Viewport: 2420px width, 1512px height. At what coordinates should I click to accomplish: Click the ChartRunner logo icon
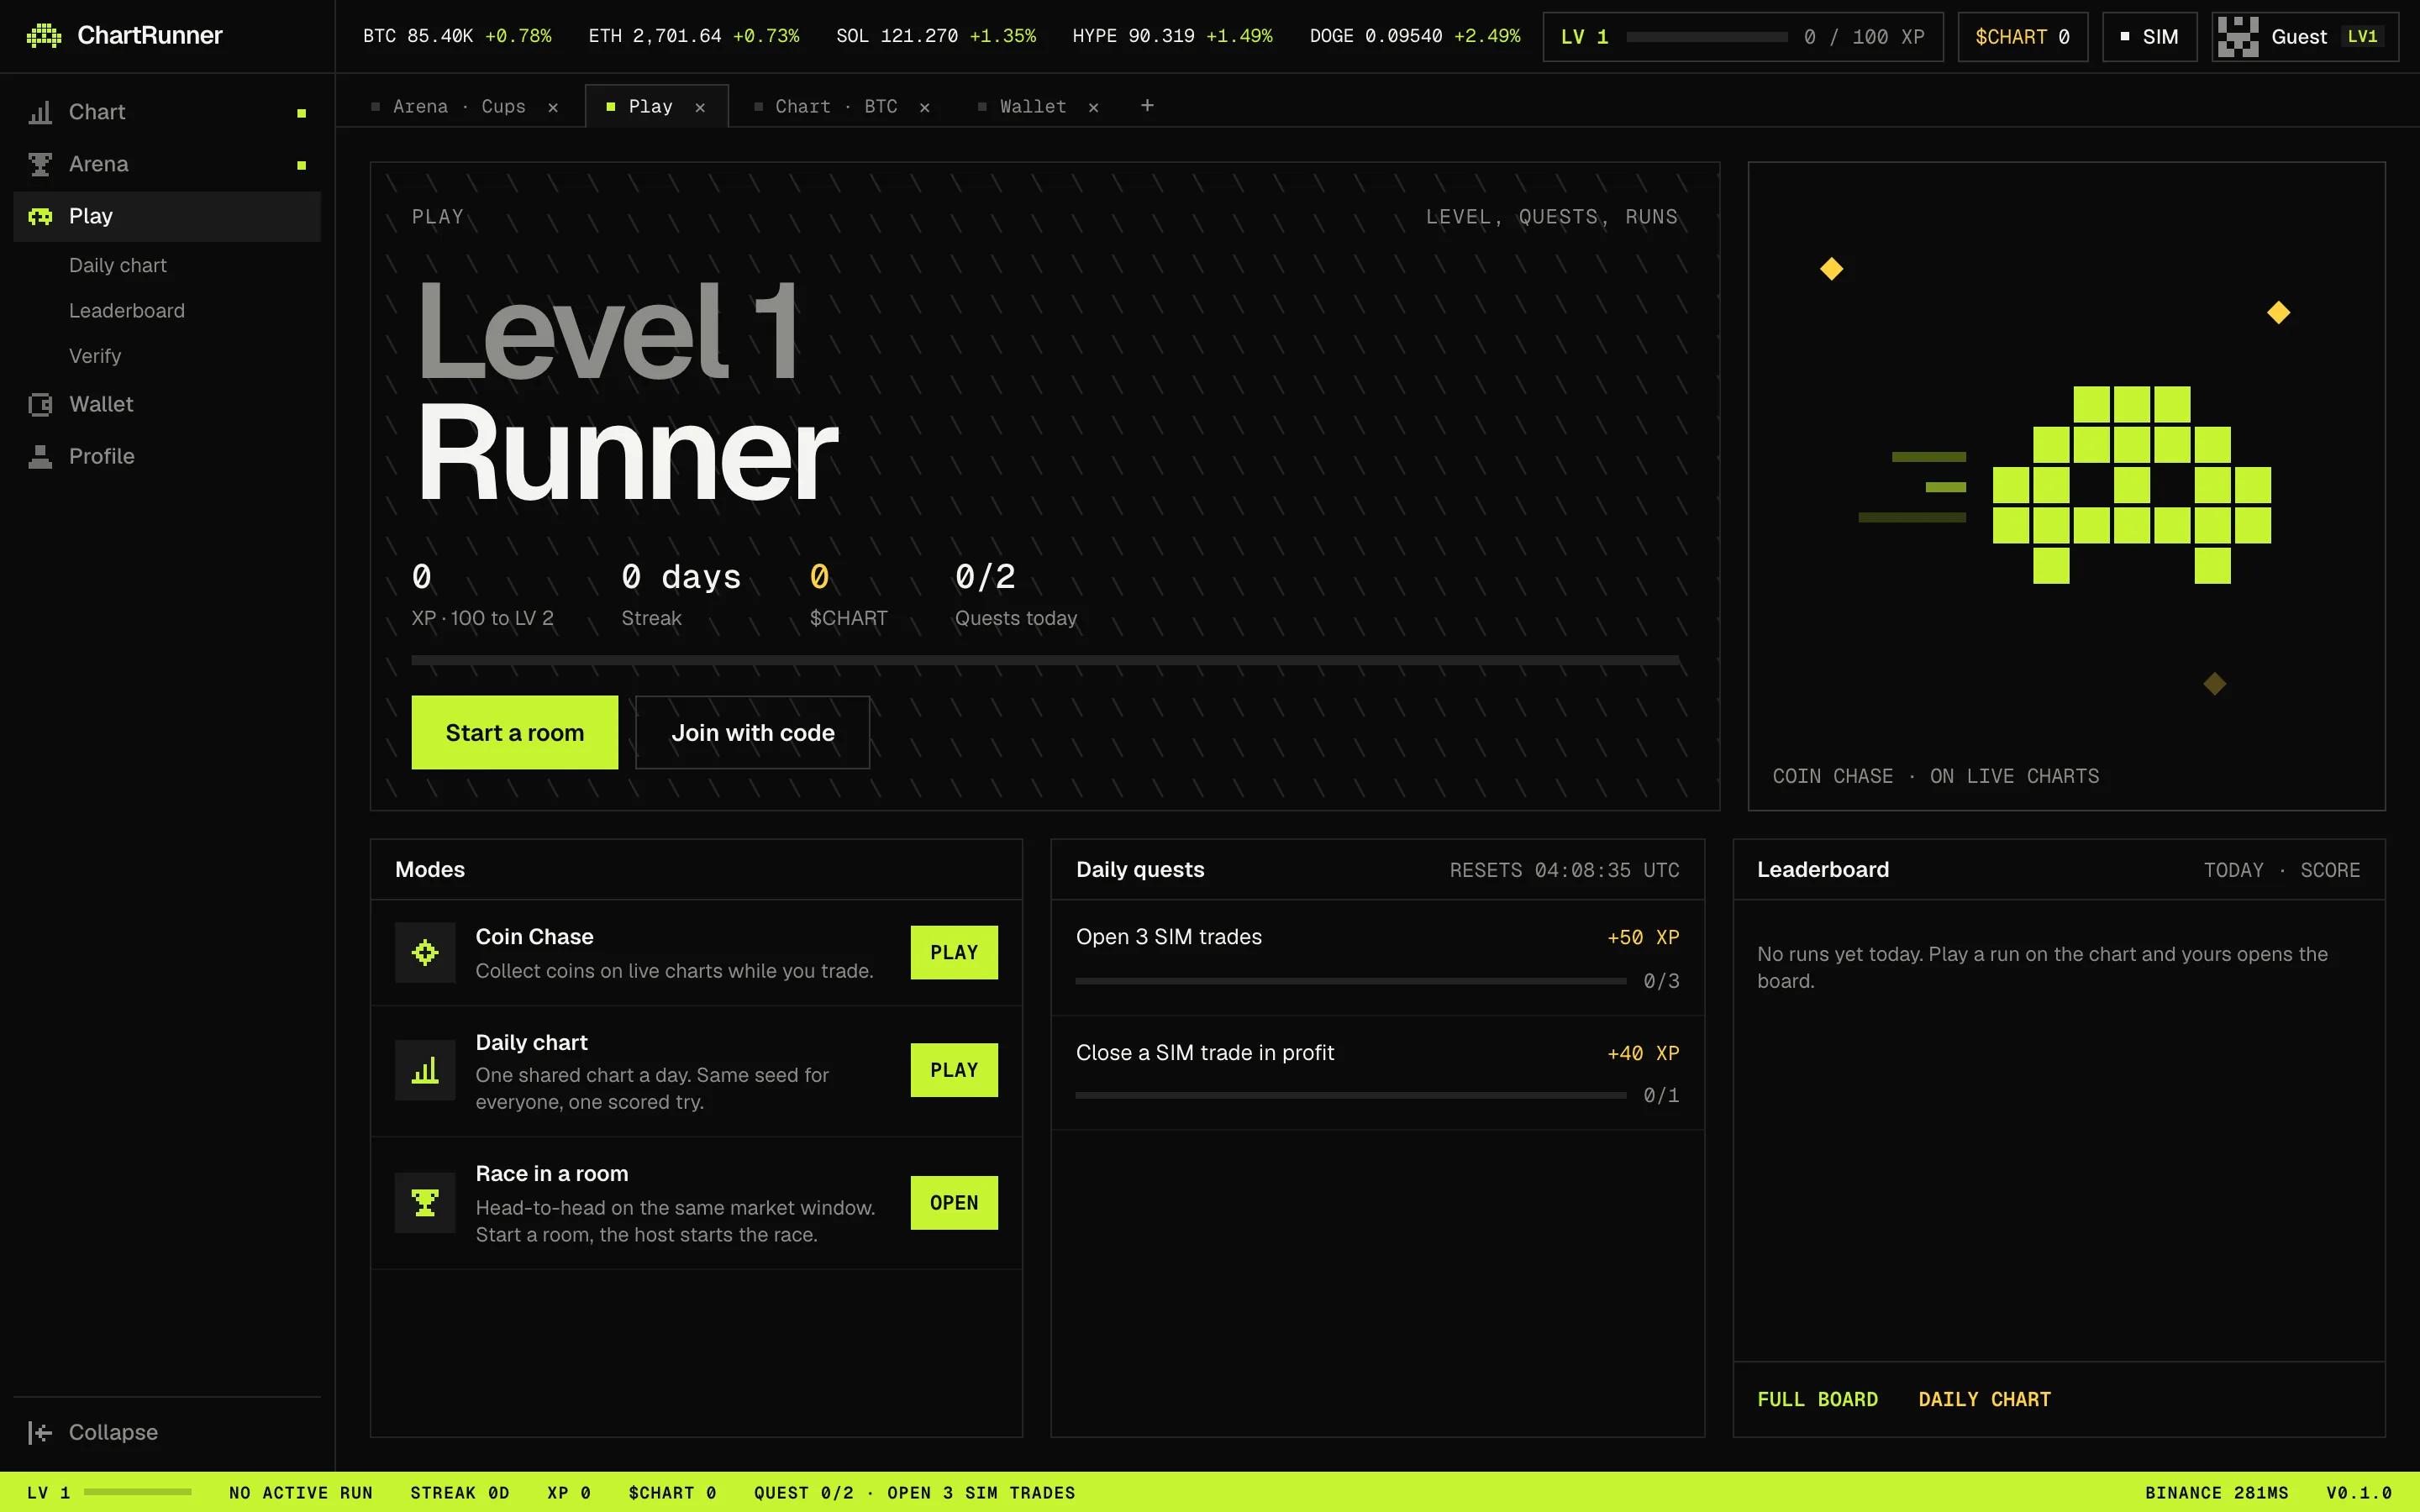click(44, 36)
